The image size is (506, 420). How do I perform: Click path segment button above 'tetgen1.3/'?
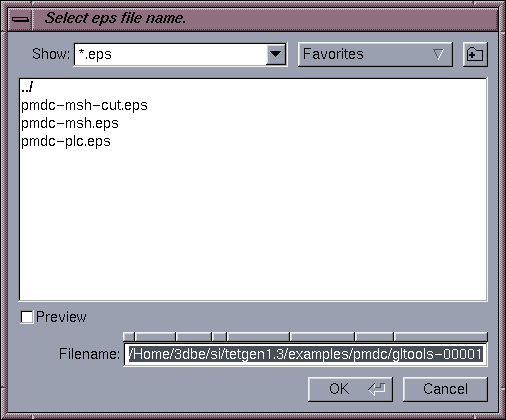coord(258,336)
